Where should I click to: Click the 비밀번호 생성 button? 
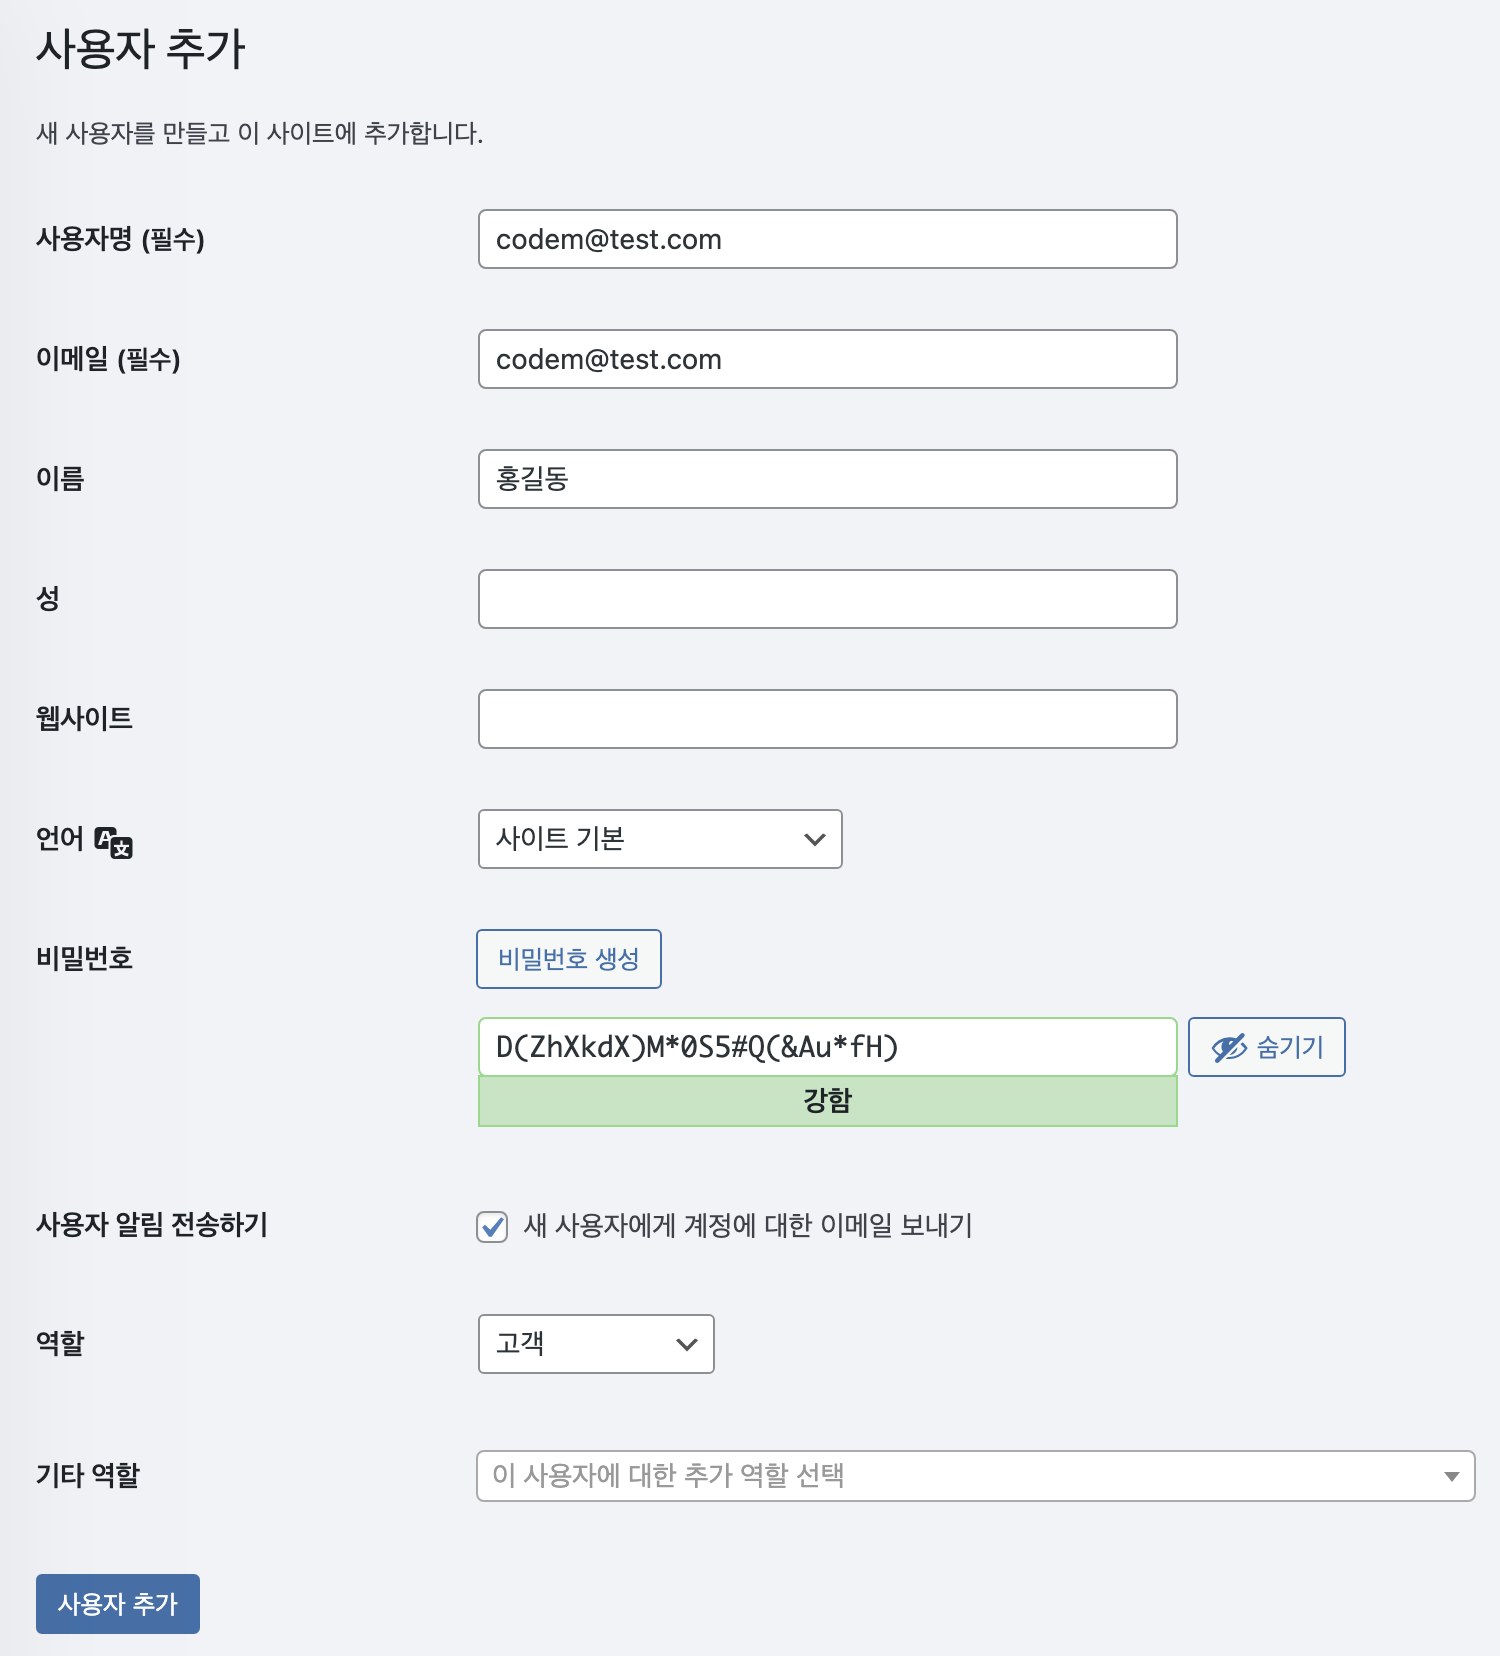(x=569, y=959)
